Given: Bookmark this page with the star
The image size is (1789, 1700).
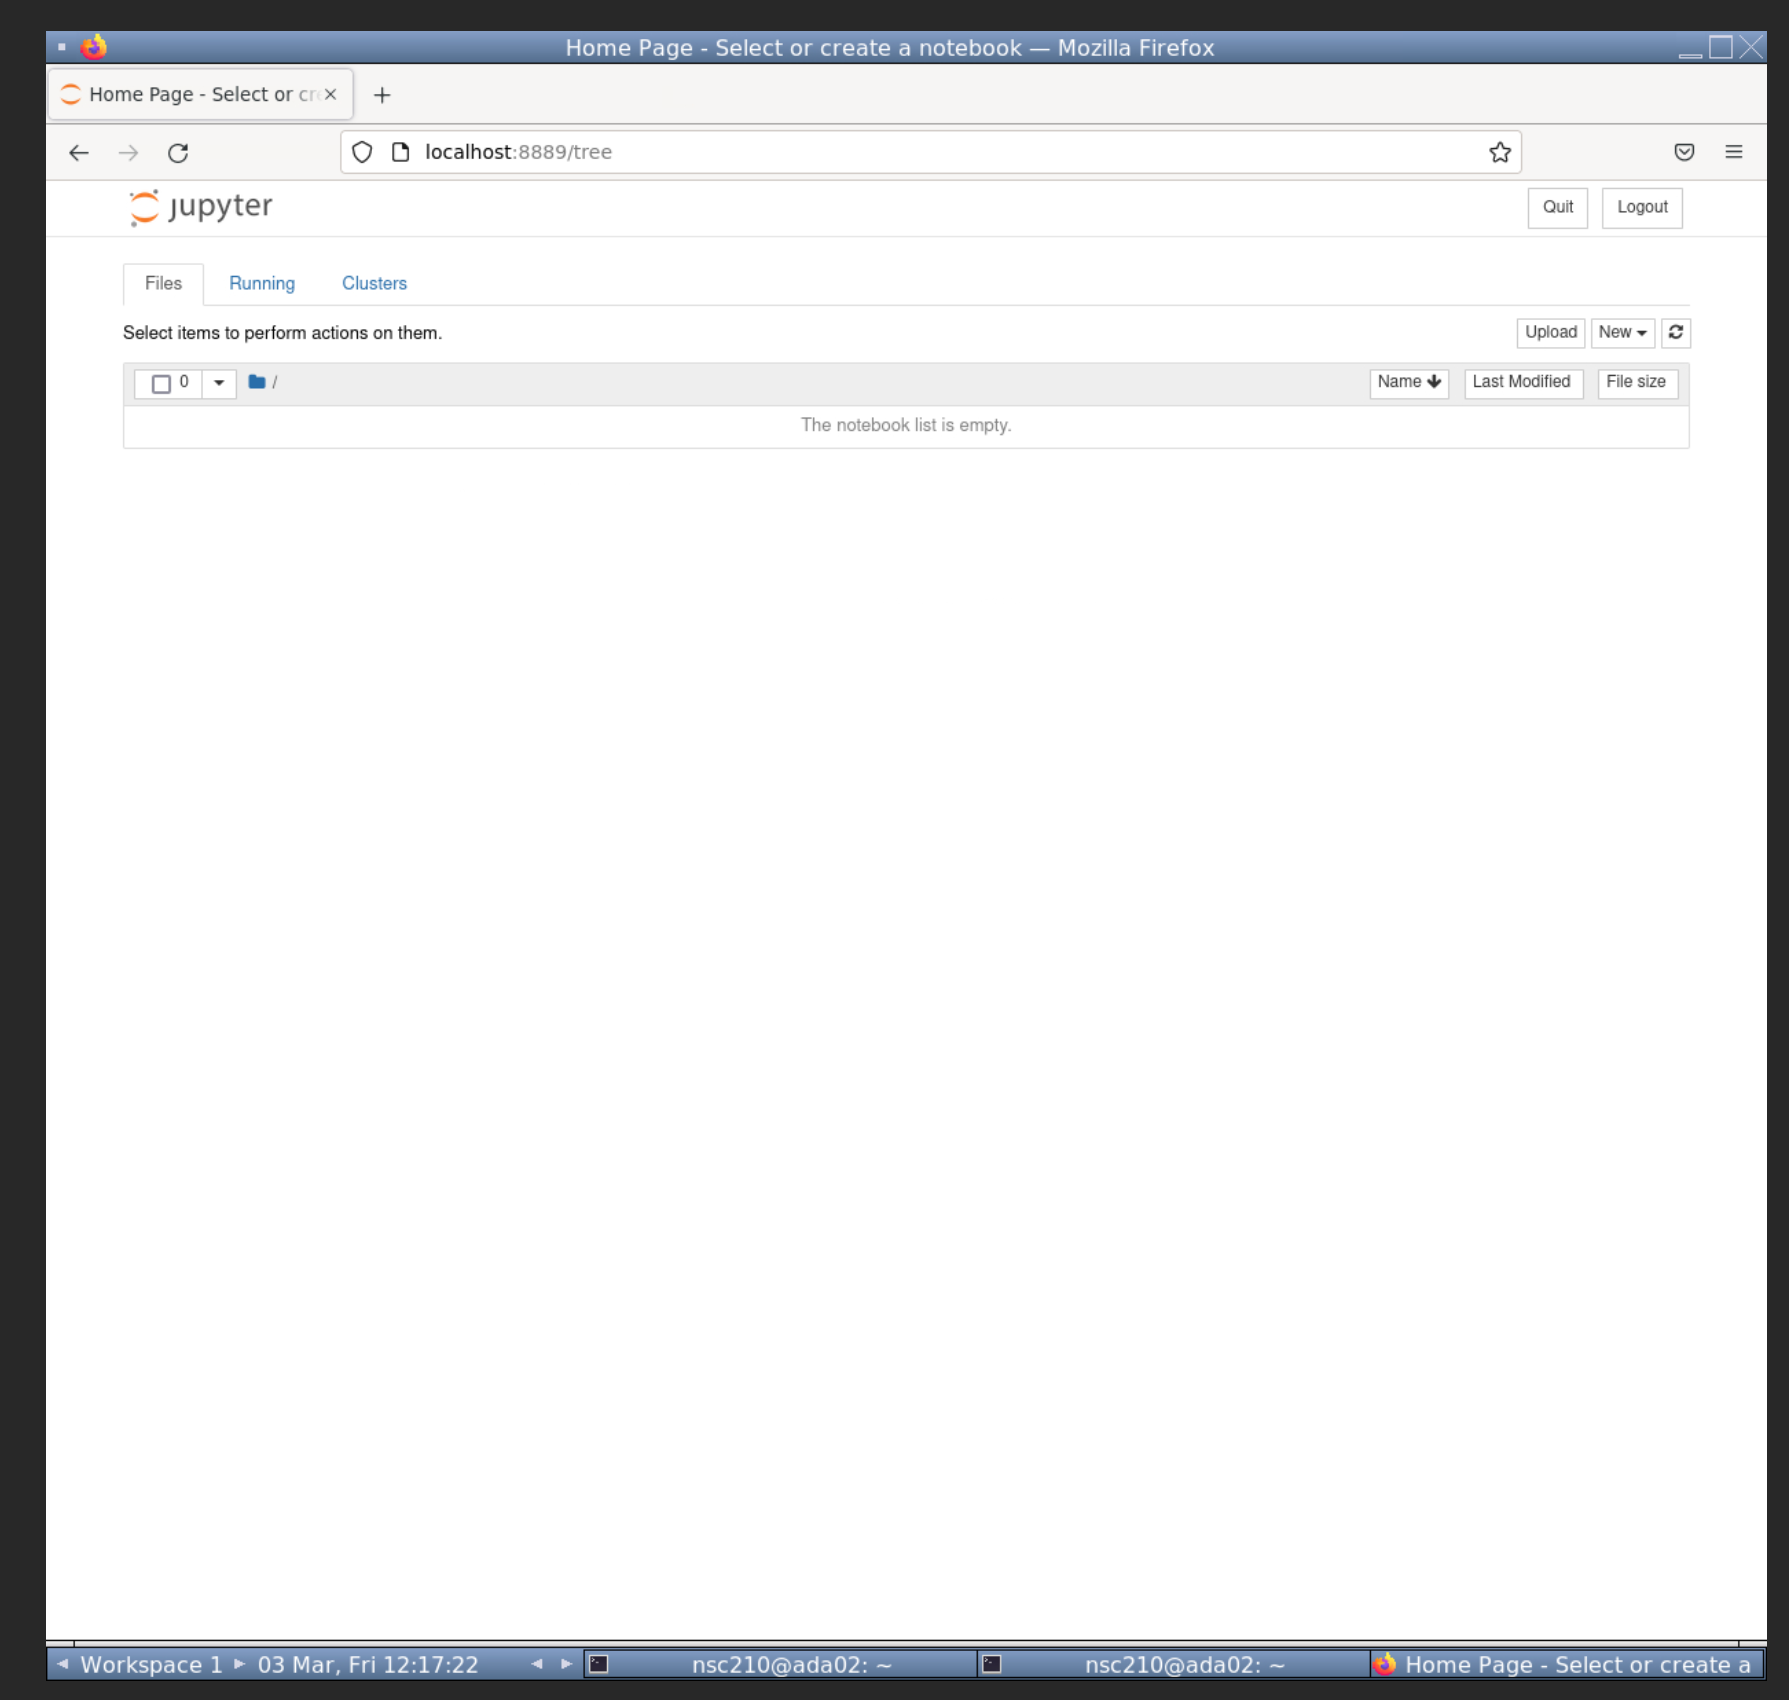Looking at the screenshot, I should 1500,152.
